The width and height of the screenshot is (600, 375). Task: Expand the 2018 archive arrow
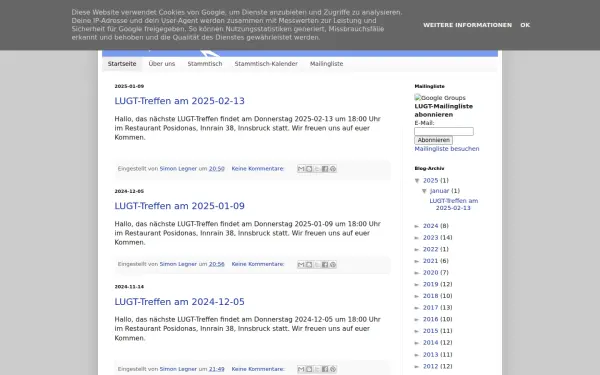pyautogui.click(x=417, y=296)
